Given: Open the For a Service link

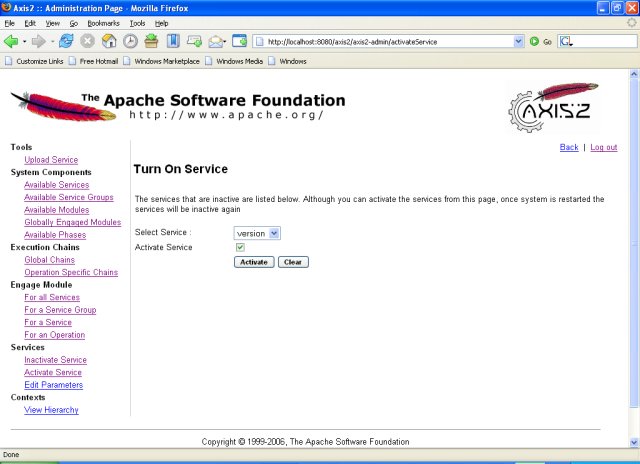Looking at the screenshot, I should (48, 322).
